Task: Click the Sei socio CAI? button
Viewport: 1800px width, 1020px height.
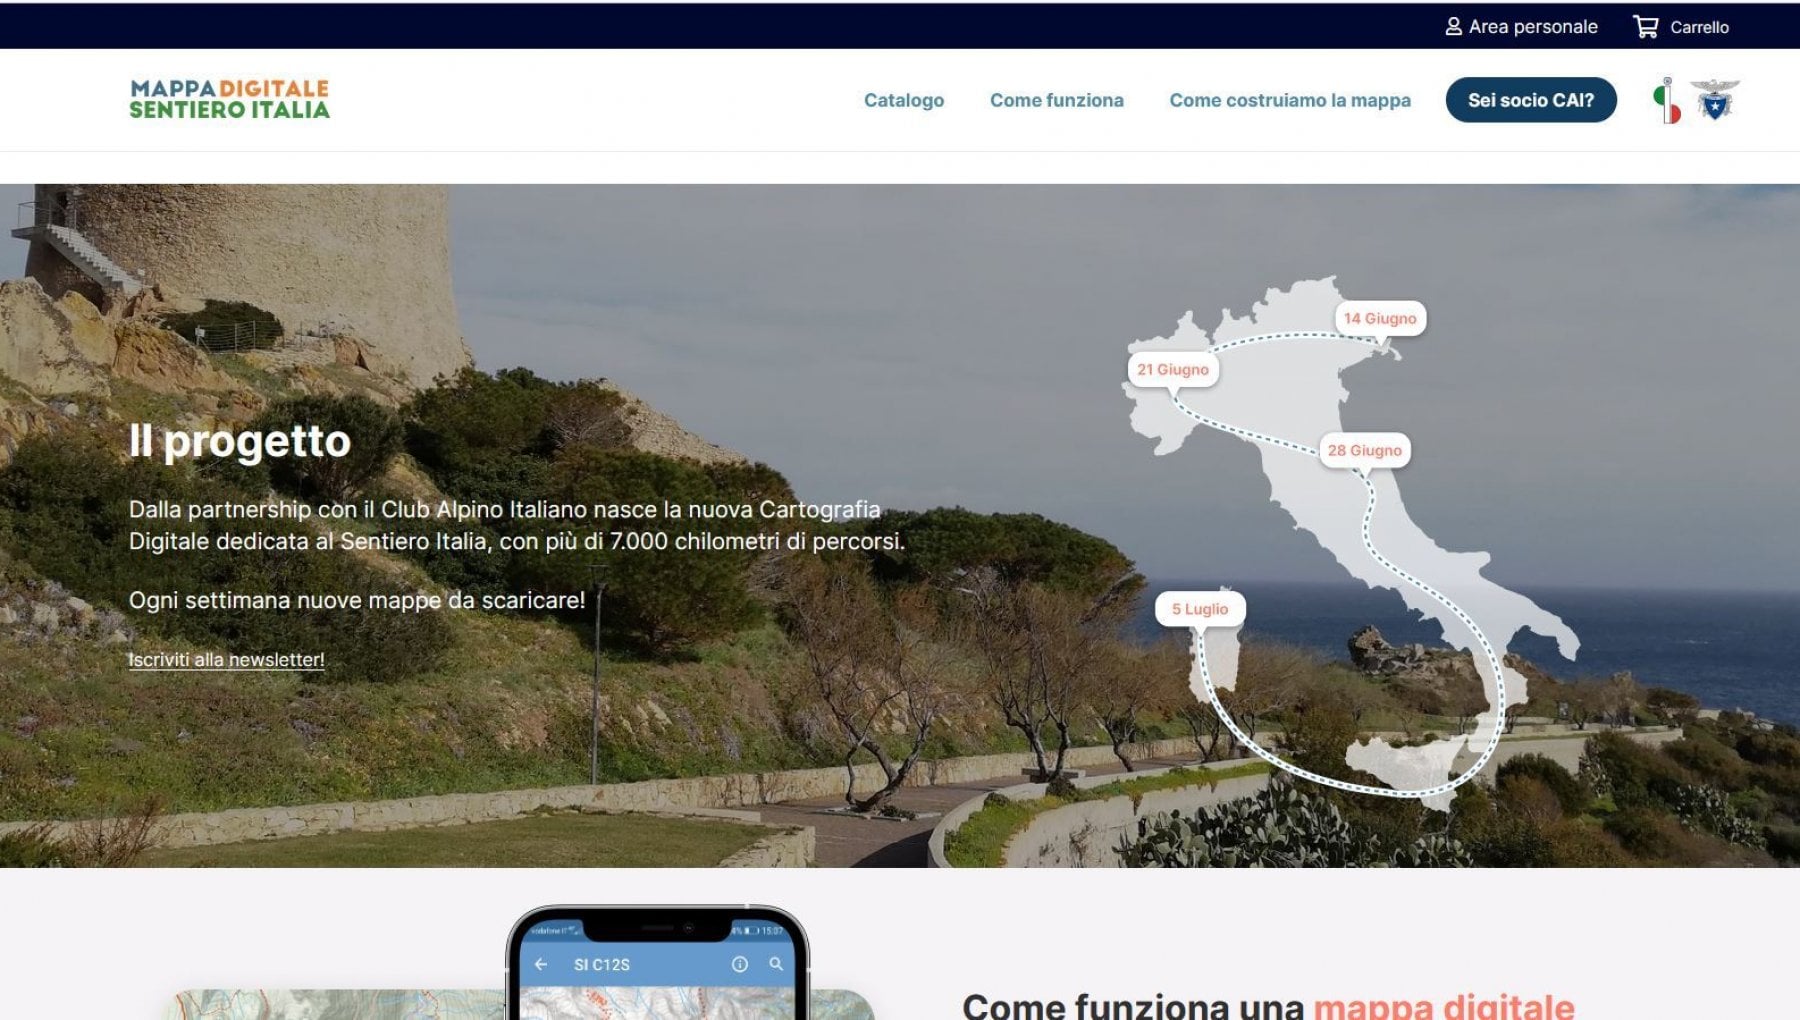Action: coord(1531,100)
